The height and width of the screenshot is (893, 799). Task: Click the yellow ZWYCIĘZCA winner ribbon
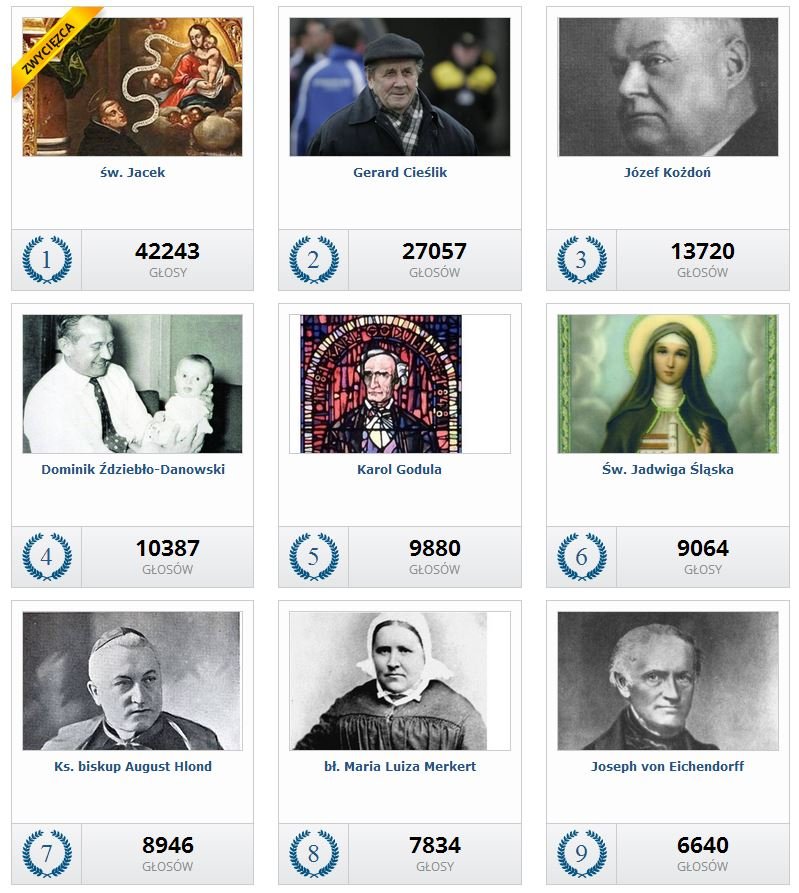point(50,48)
